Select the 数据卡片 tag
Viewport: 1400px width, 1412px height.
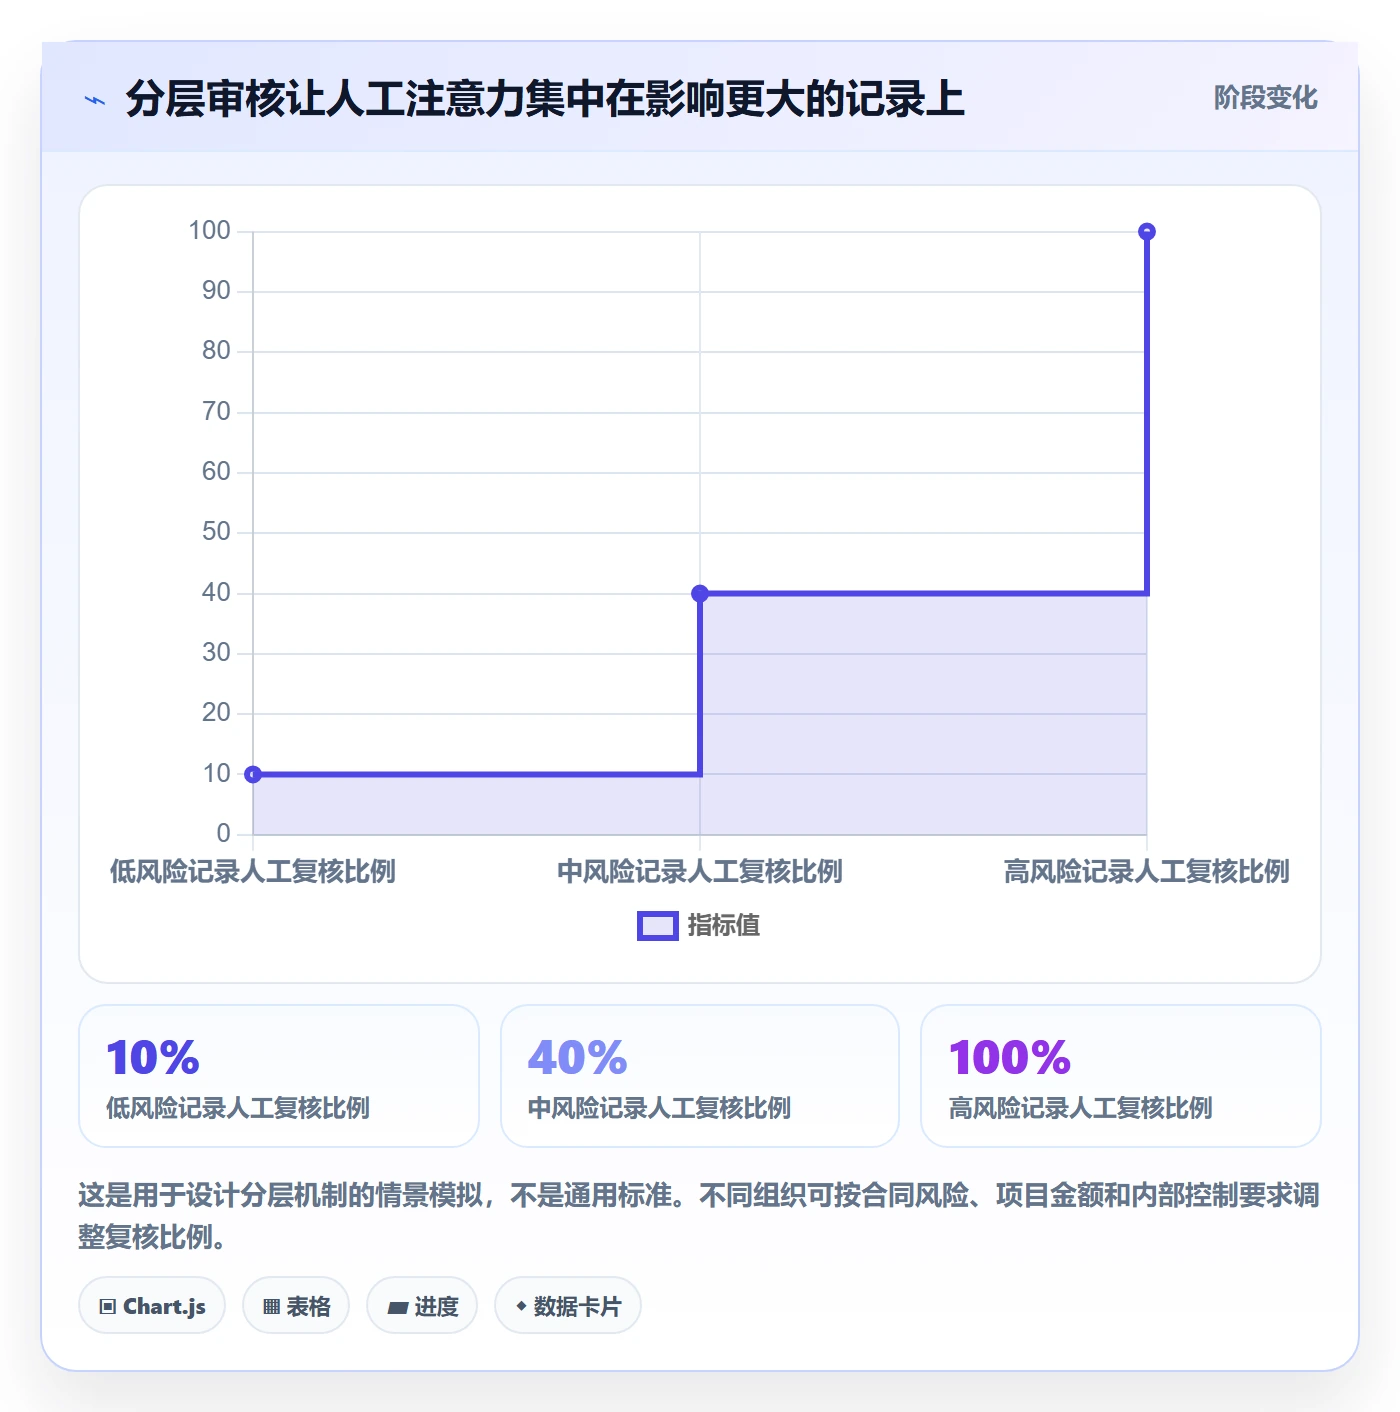pyautogui.click(x=568, y=1306)
